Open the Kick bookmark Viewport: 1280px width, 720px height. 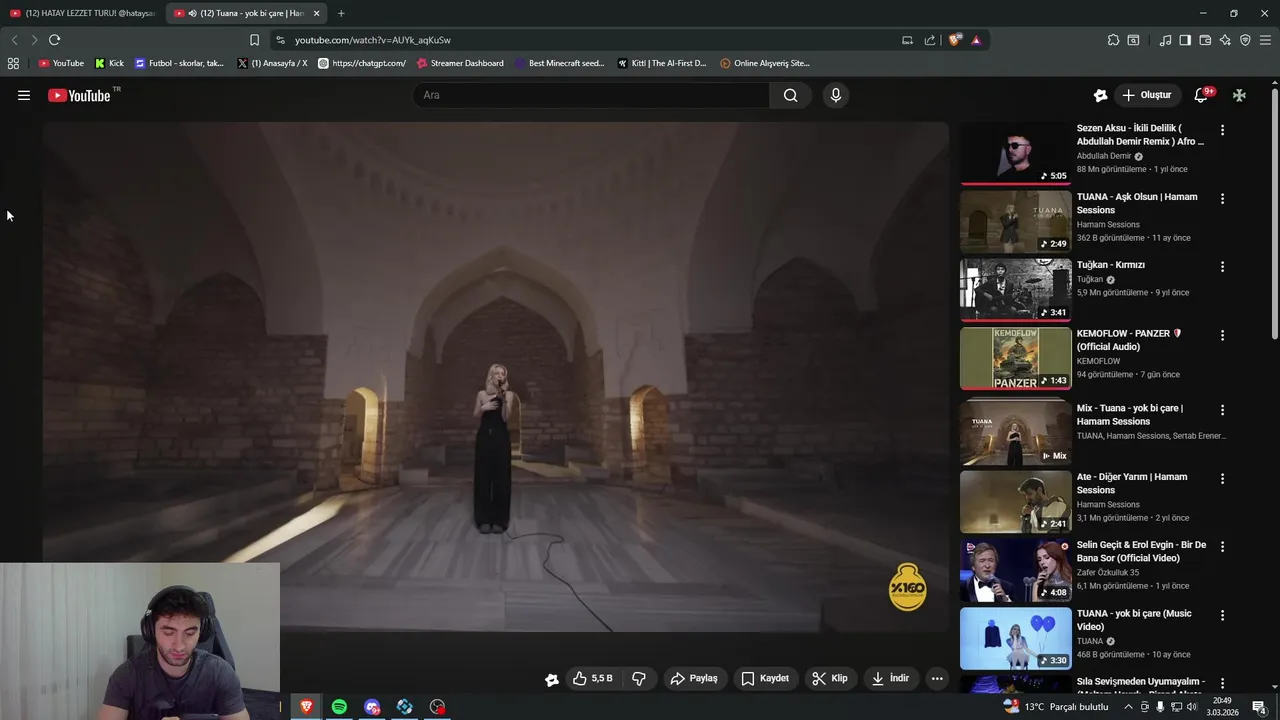coord(109,63)
